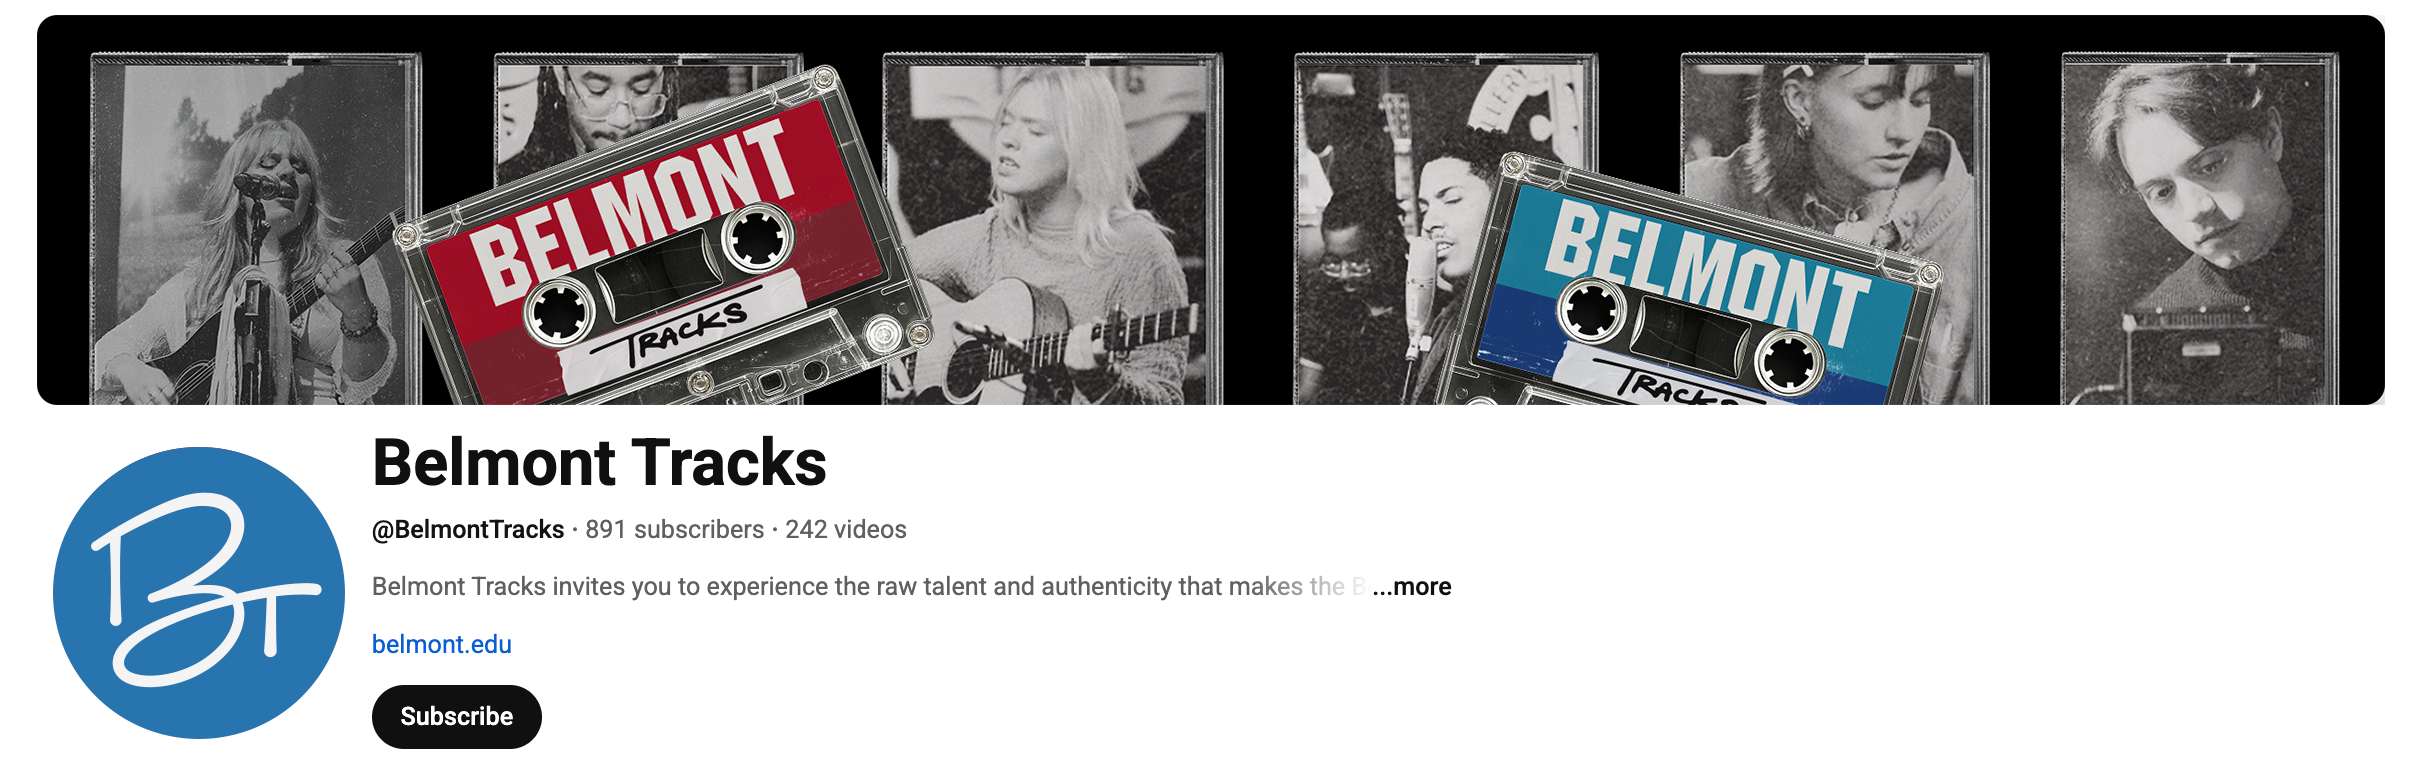The image size is (2422, 780).
Task: Click the rightmost banner portrait photo
Action: coord(2200,230)
